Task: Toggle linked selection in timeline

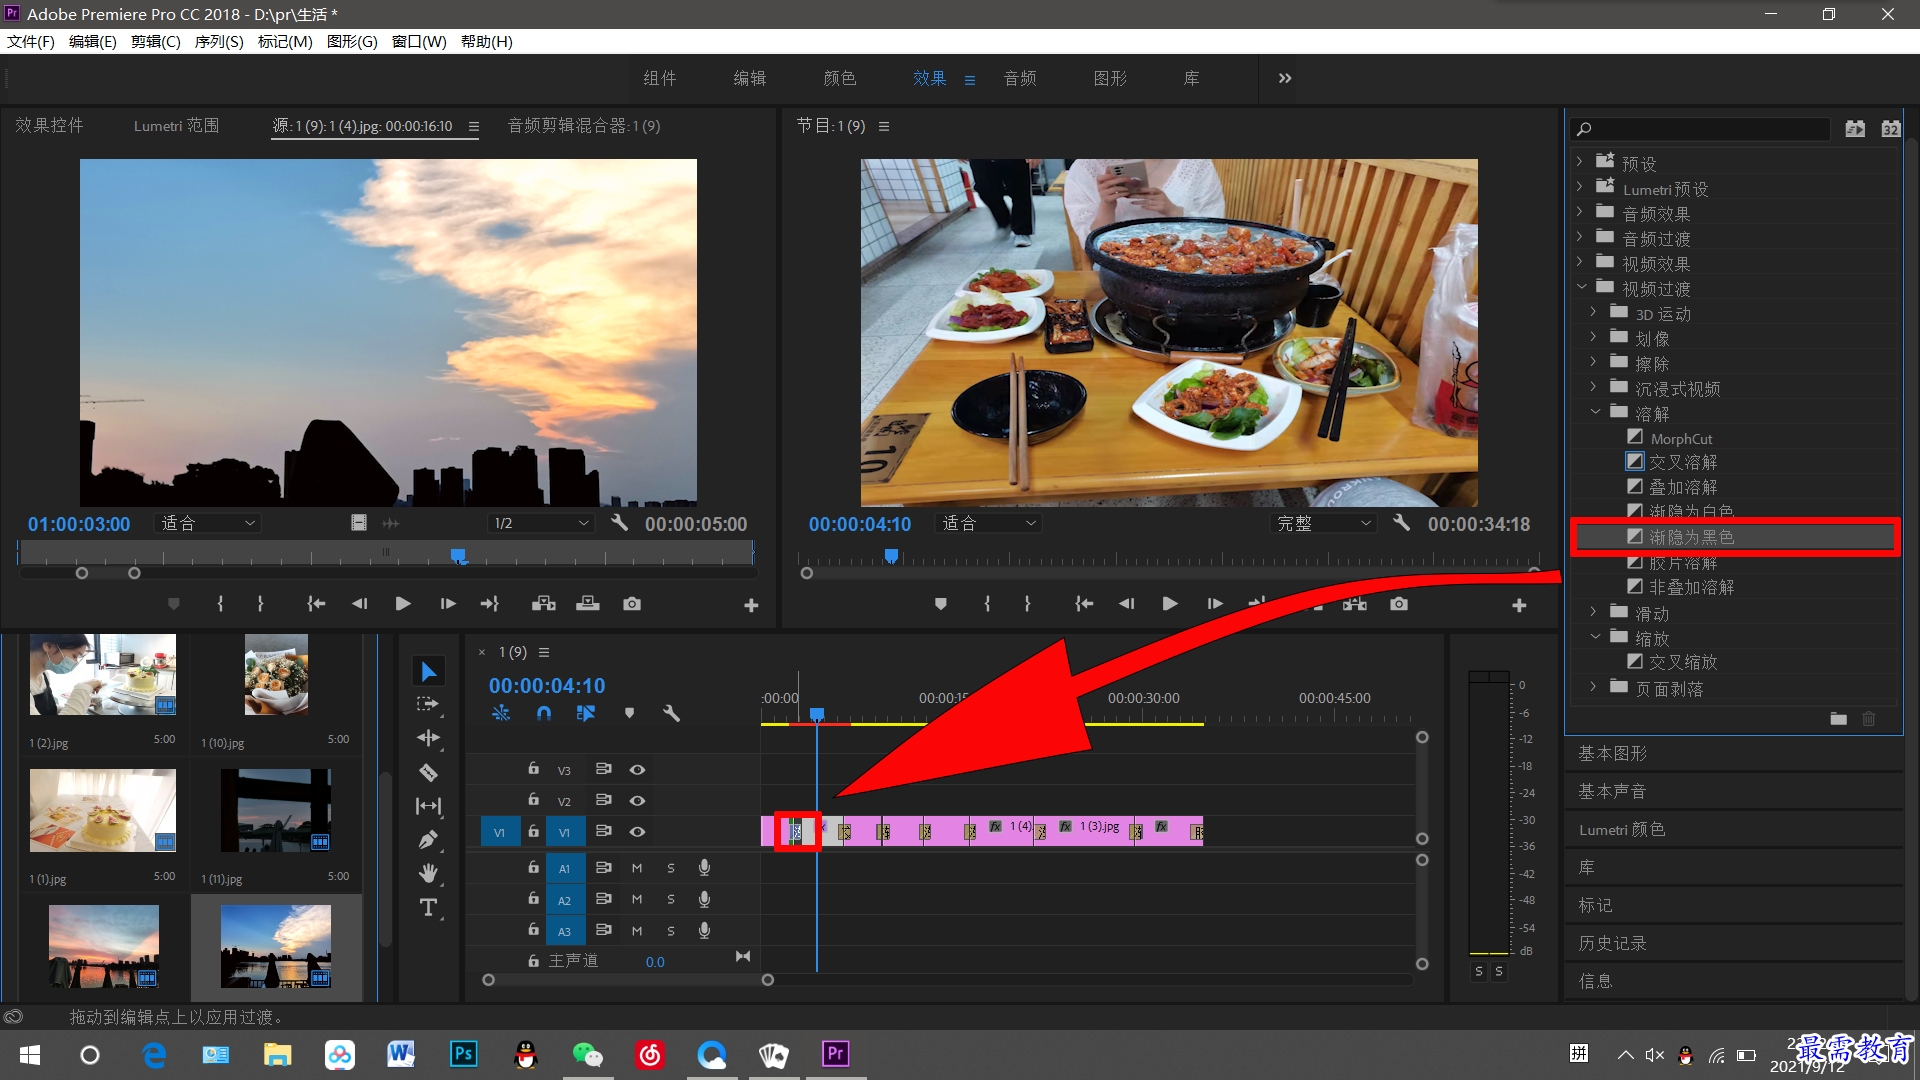Action: click(x=586, y=713)
